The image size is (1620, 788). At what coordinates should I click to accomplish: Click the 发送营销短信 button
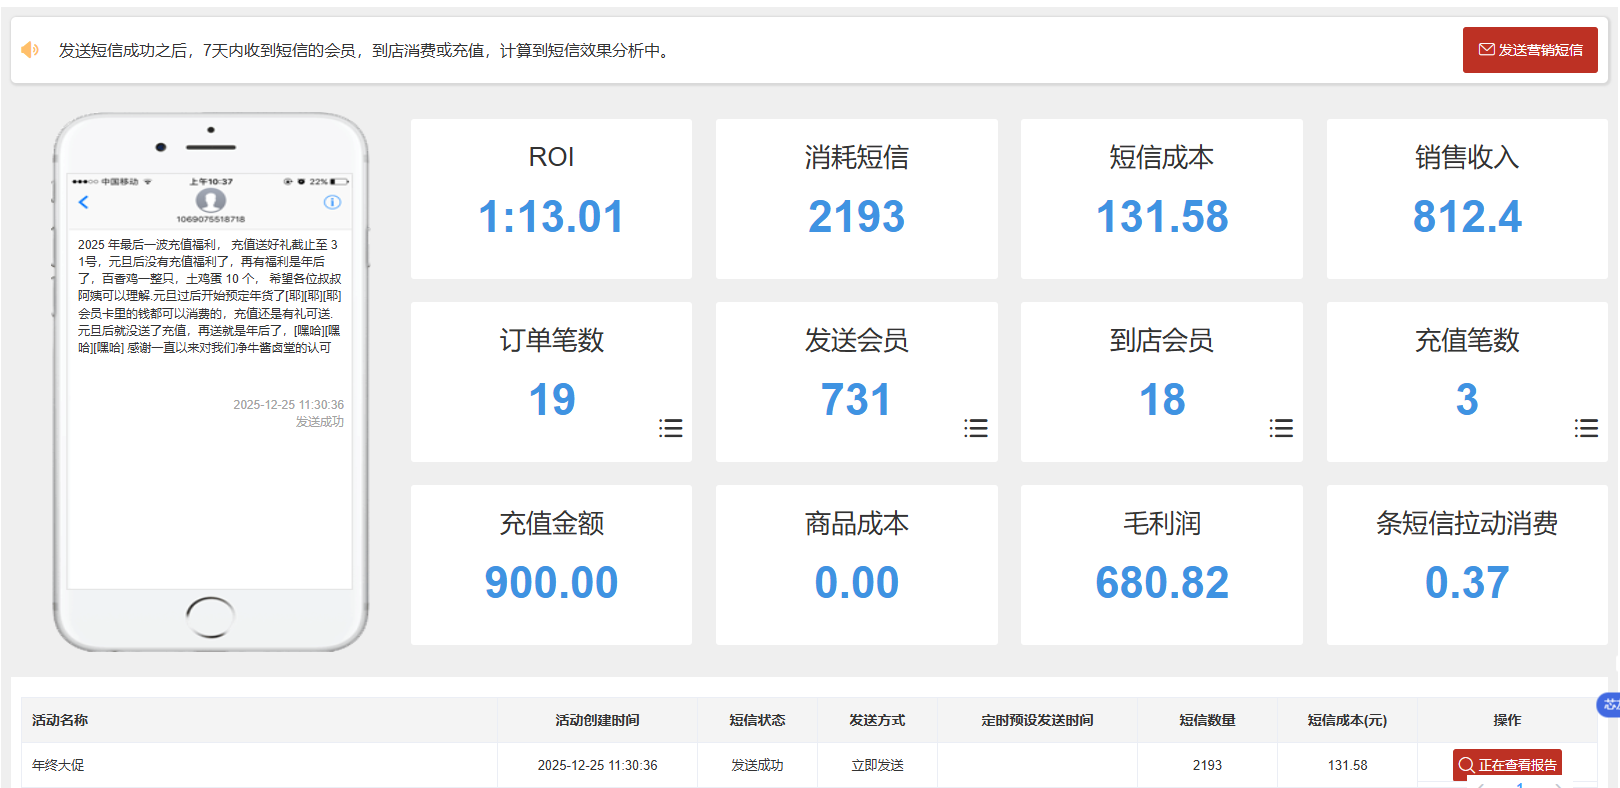(x=1530, y=50)
